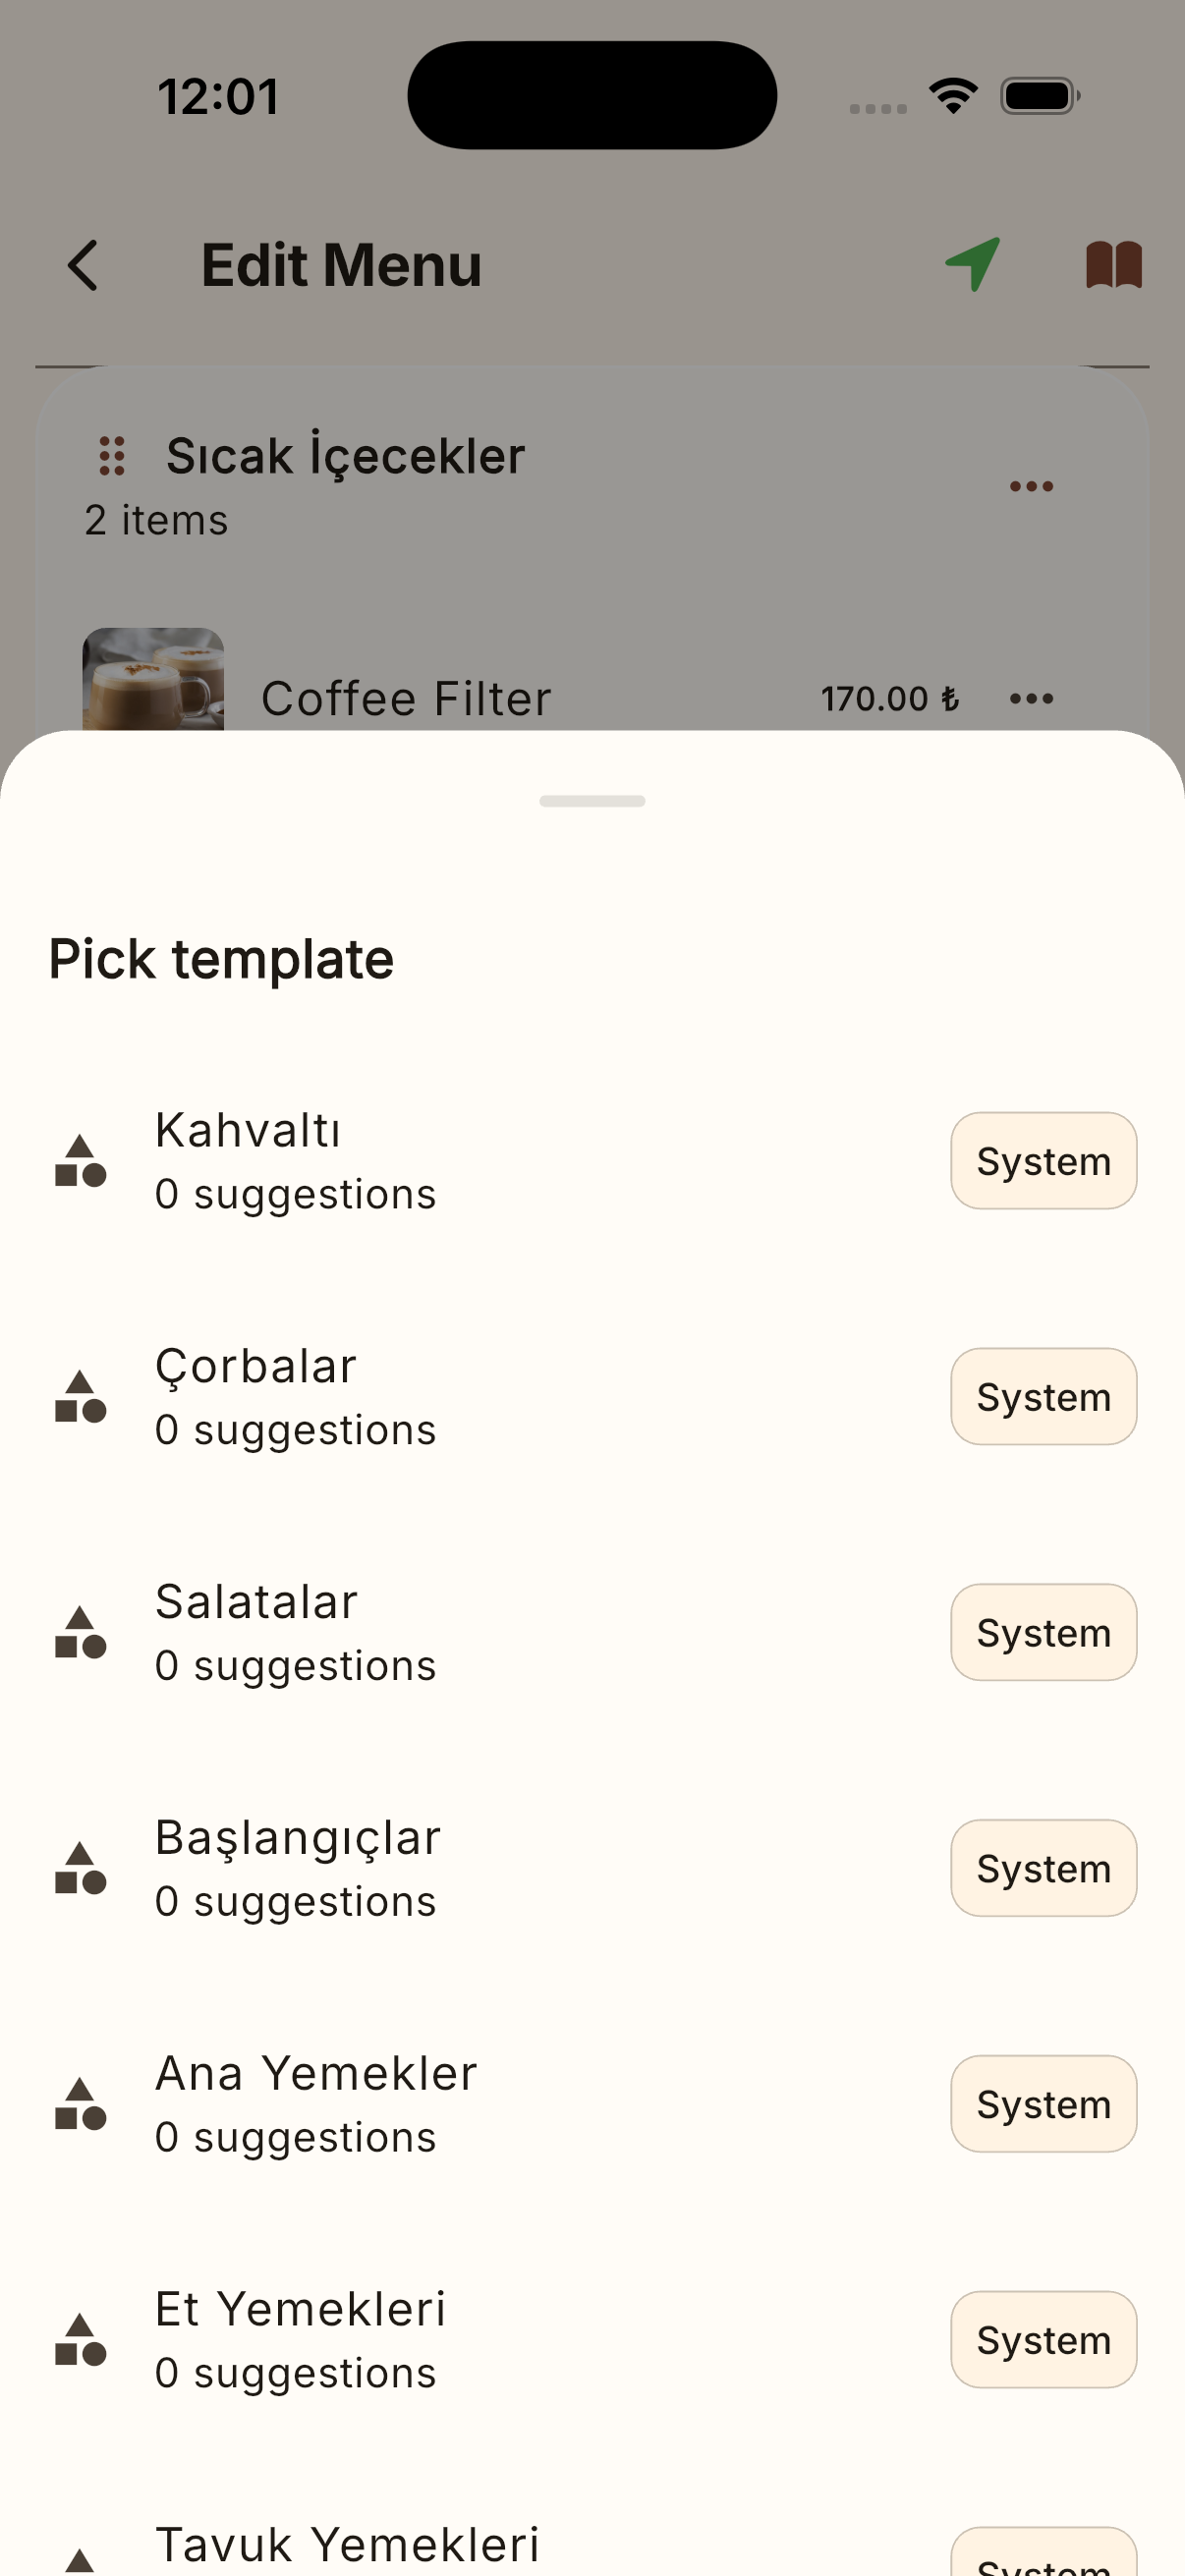The height and width of the screenshot is (2576, 1185).
Task: Select the Çorbalar template
Action: (x=592, y=1397)
